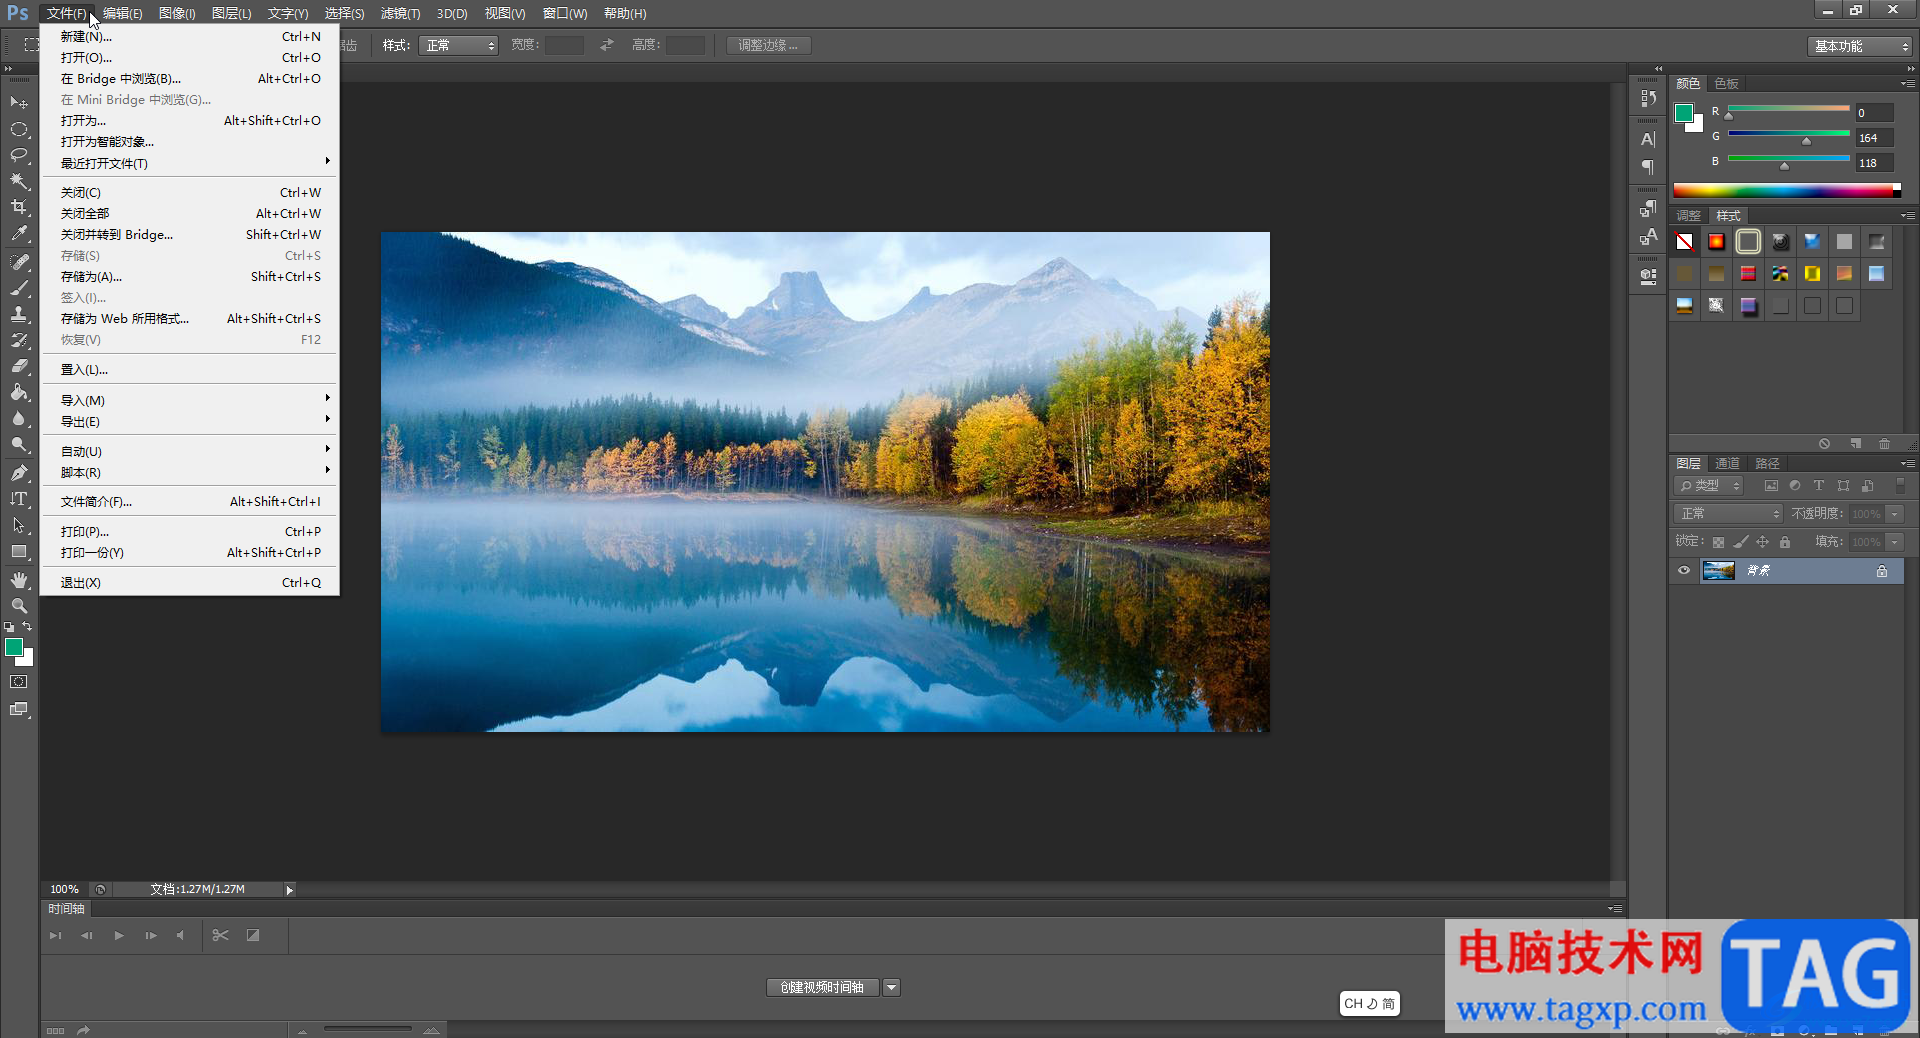Choose 新建(N)... from File menu
Image resolution: width=1920 pixels, height=1038 pixels.
[x=190, y=36]
